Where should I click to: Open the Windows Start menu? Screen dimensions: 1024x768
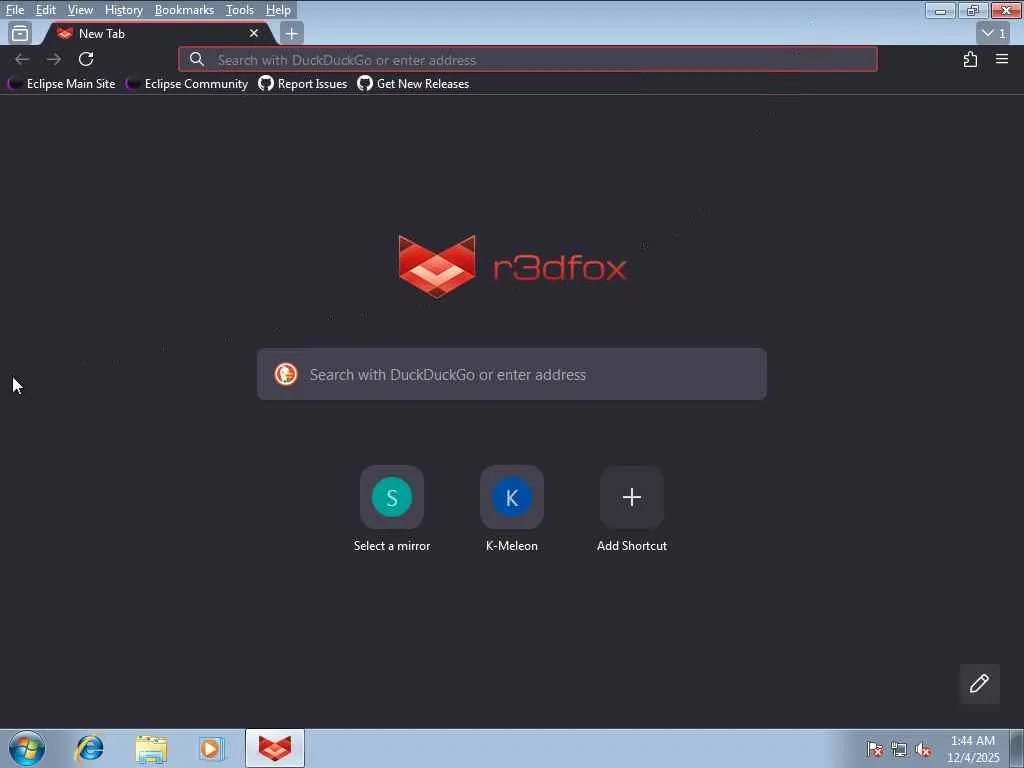[27, 748]
